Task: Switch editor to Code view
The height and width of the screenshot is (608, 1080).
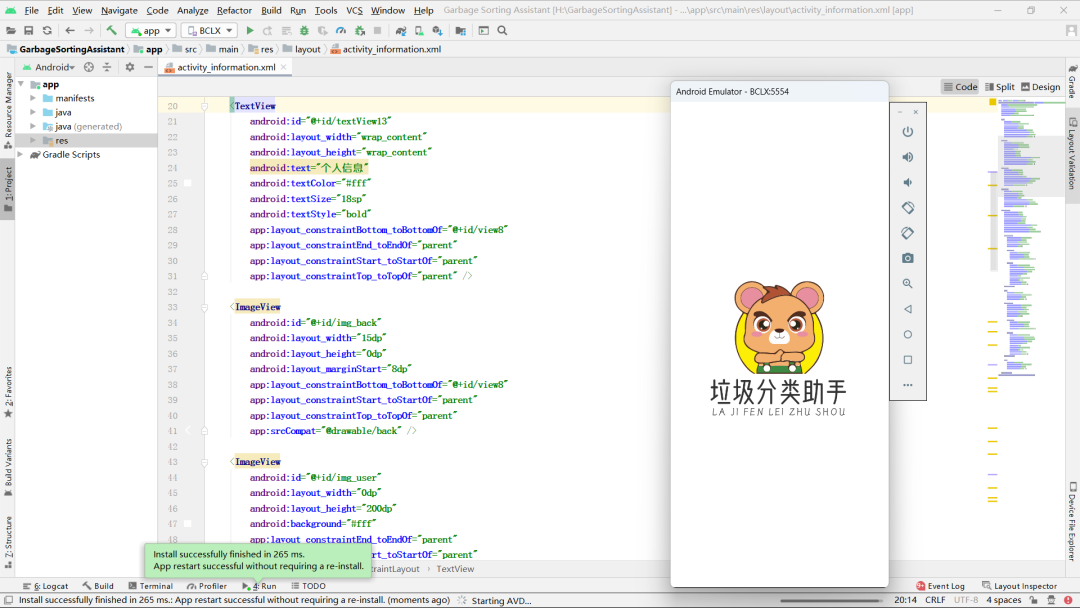Action: click(x=960, y=87)
